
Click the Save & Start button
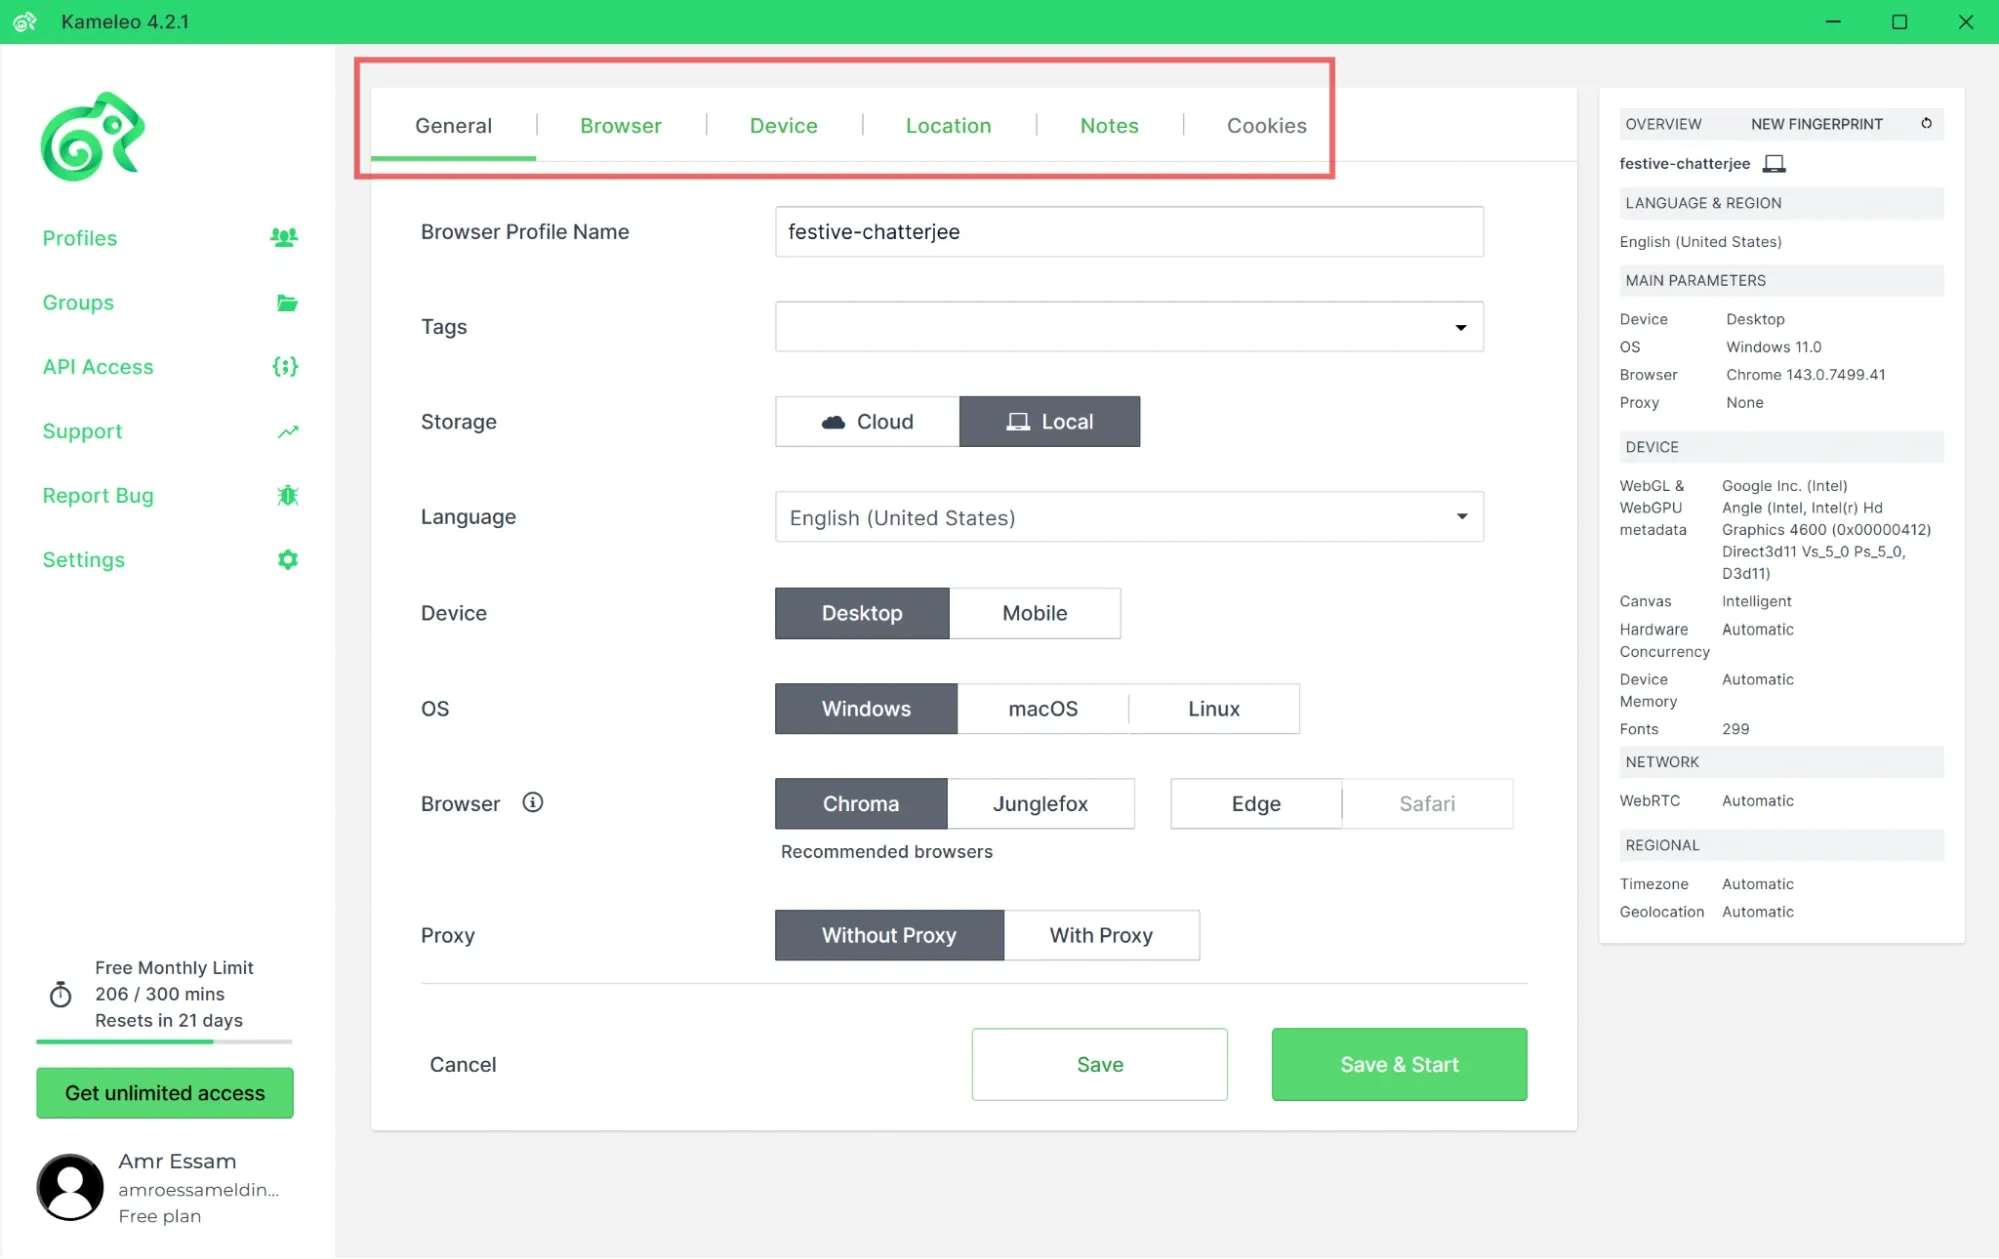1399,1064
